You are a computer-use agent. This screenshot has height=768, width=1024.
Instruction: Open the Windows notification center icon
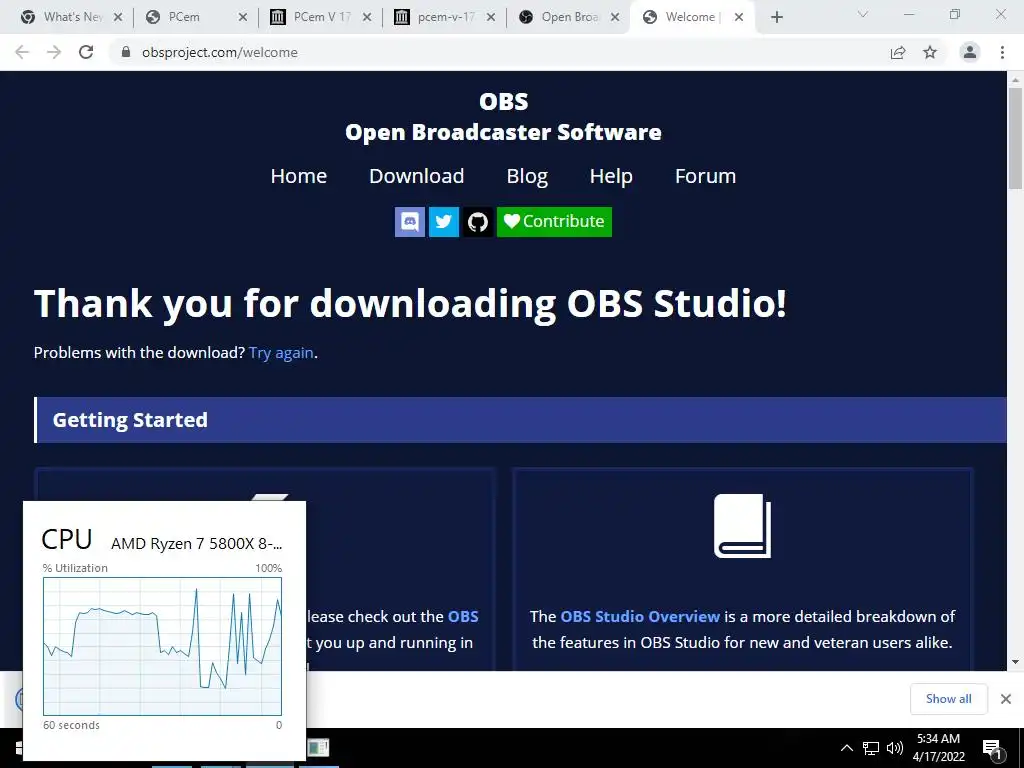(993, 749)
